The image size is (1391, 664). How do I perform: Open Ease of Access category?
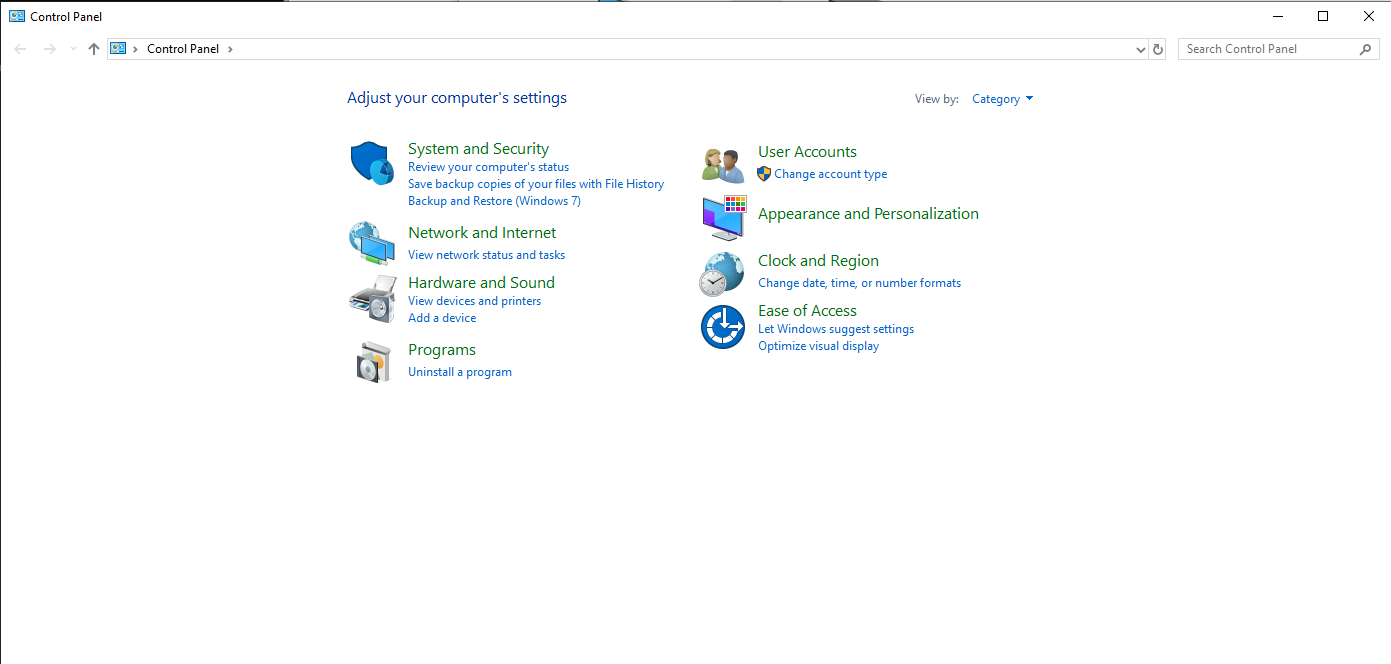pyautogui.click(x=807, y=311)
